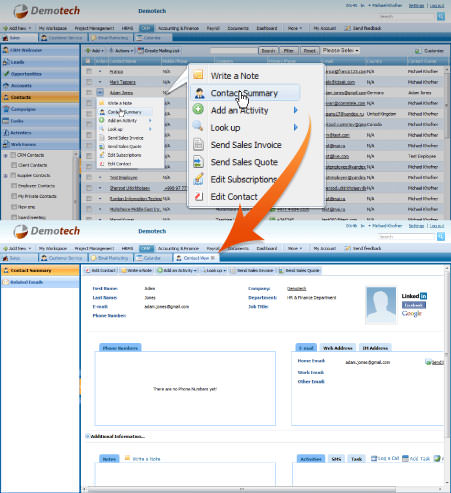Click the Log a Call icon

pos(374,459)
